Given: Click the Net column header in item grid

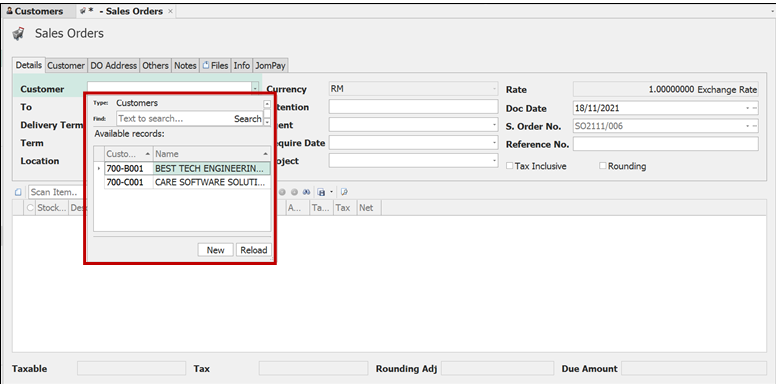Looking at the screenshot, I should click(369, 208).
